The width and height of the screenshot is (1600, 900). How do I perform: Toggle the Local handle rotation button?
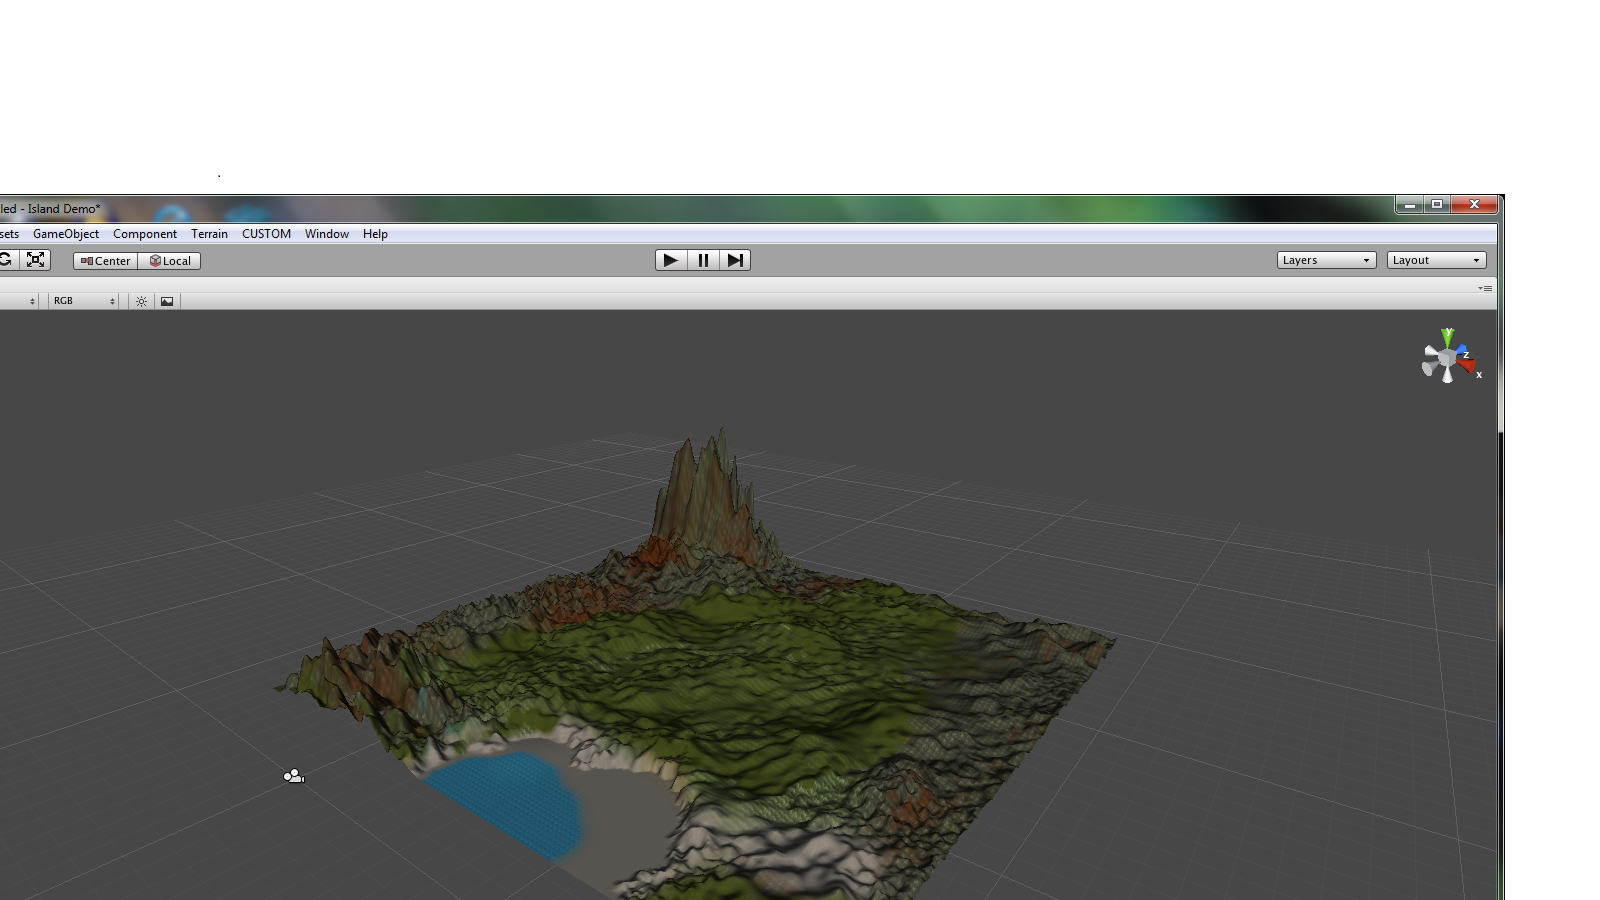tap(169, 261)
